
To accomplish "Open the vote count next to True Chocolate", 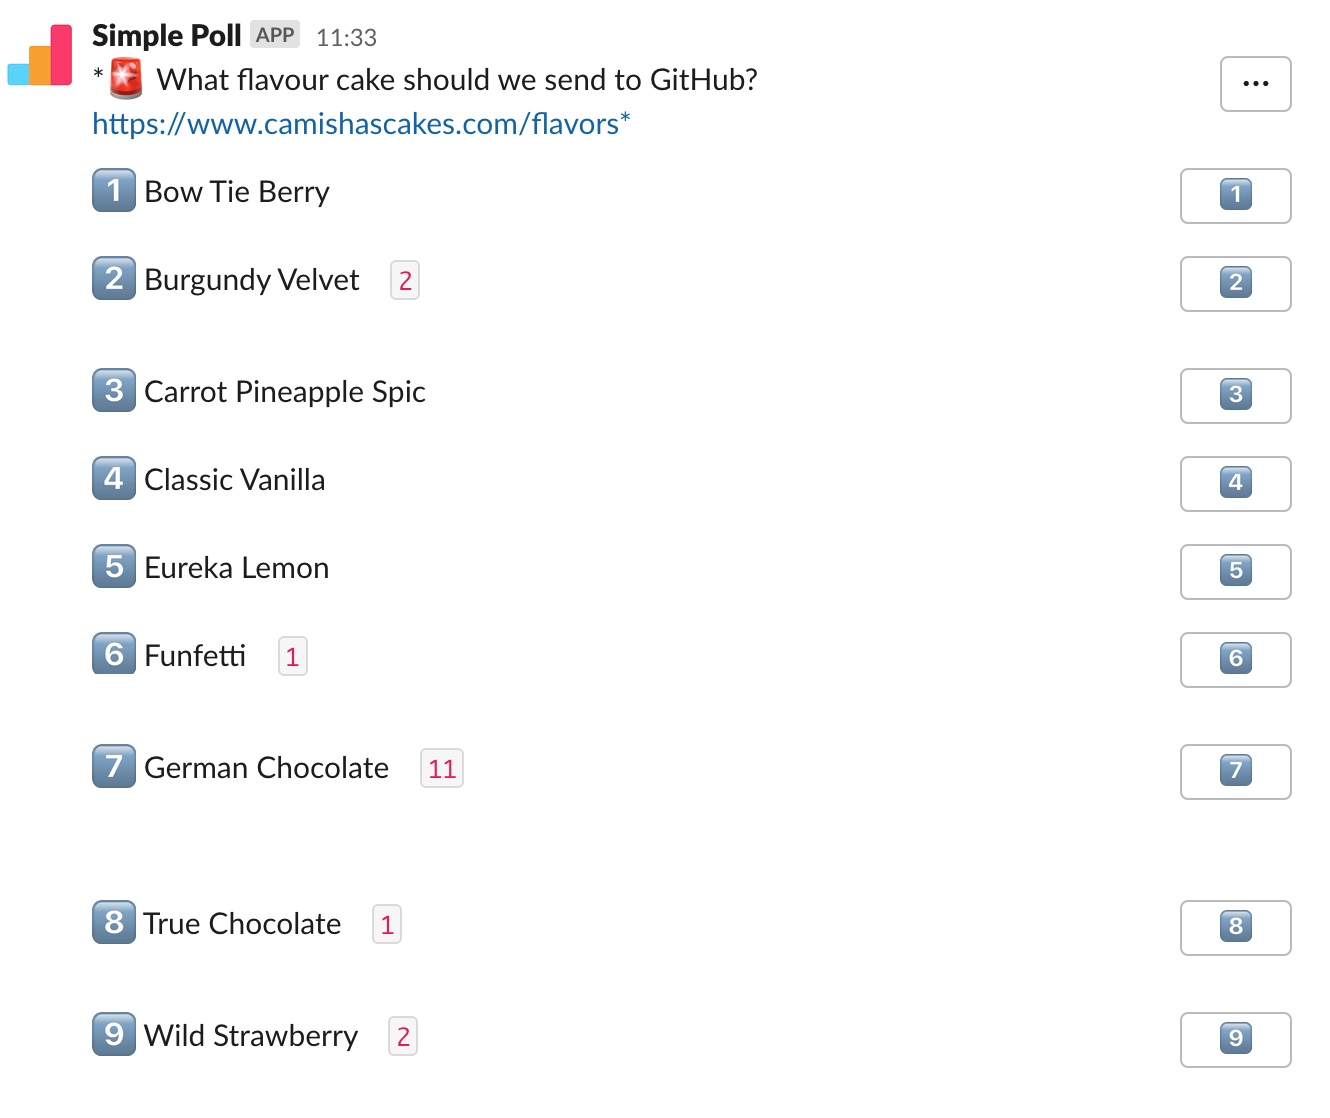I will pos(387,924).
